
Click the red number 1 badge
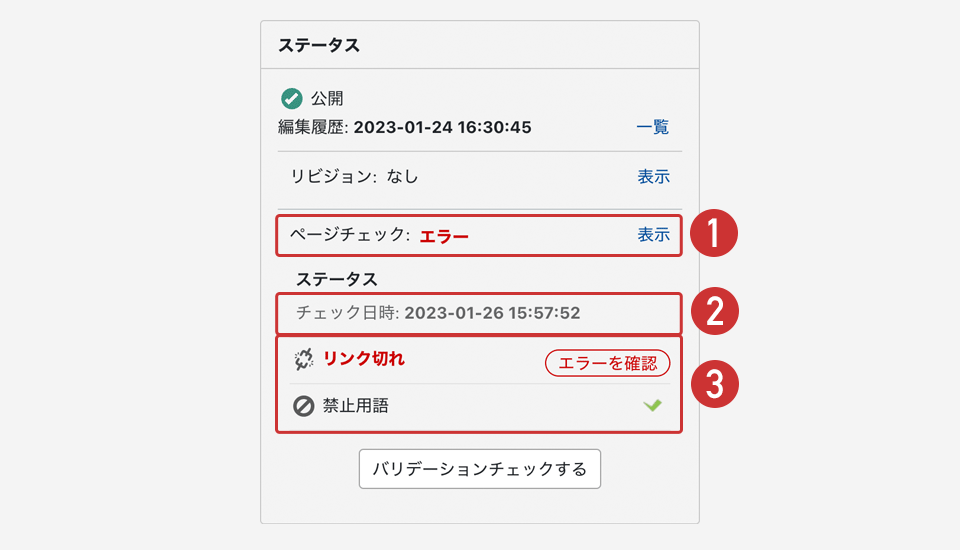point(713,235)
